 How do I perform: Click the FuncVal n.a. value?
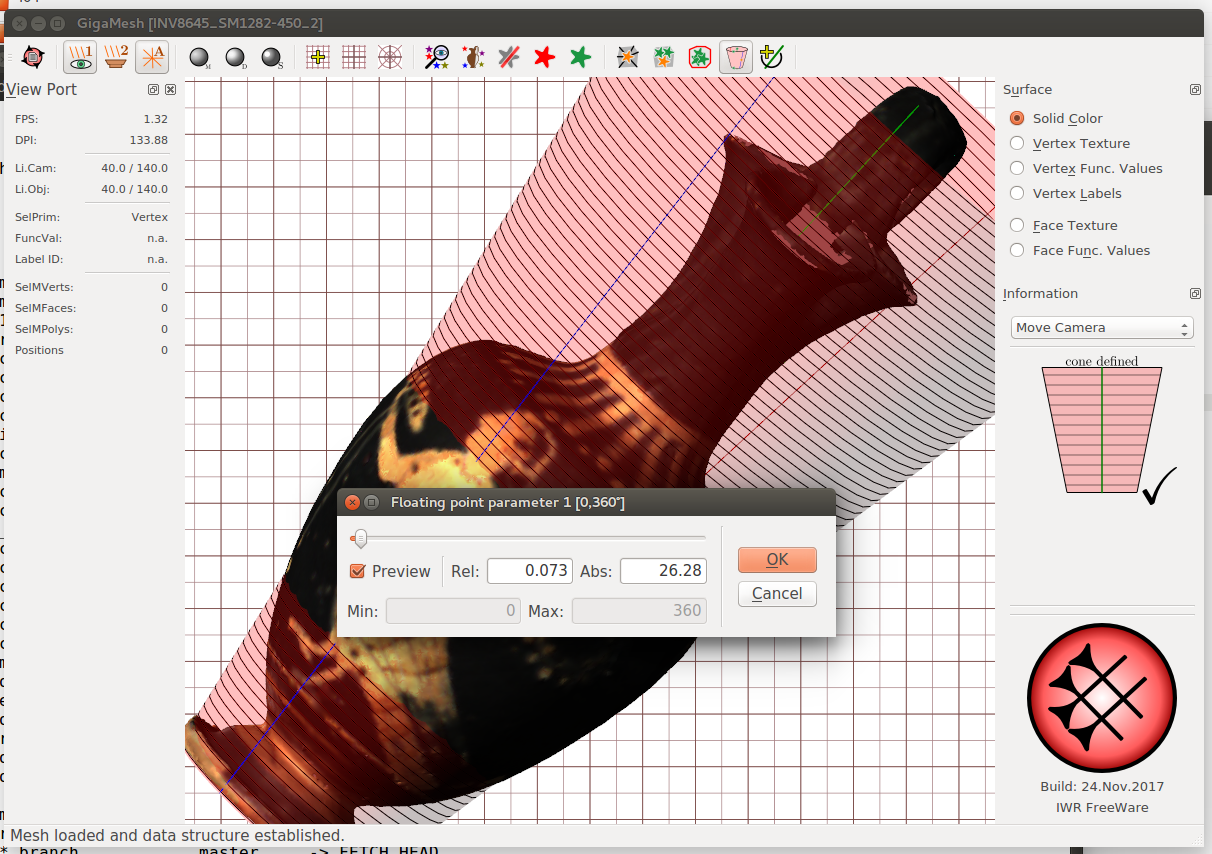click(x=157, y=238)
